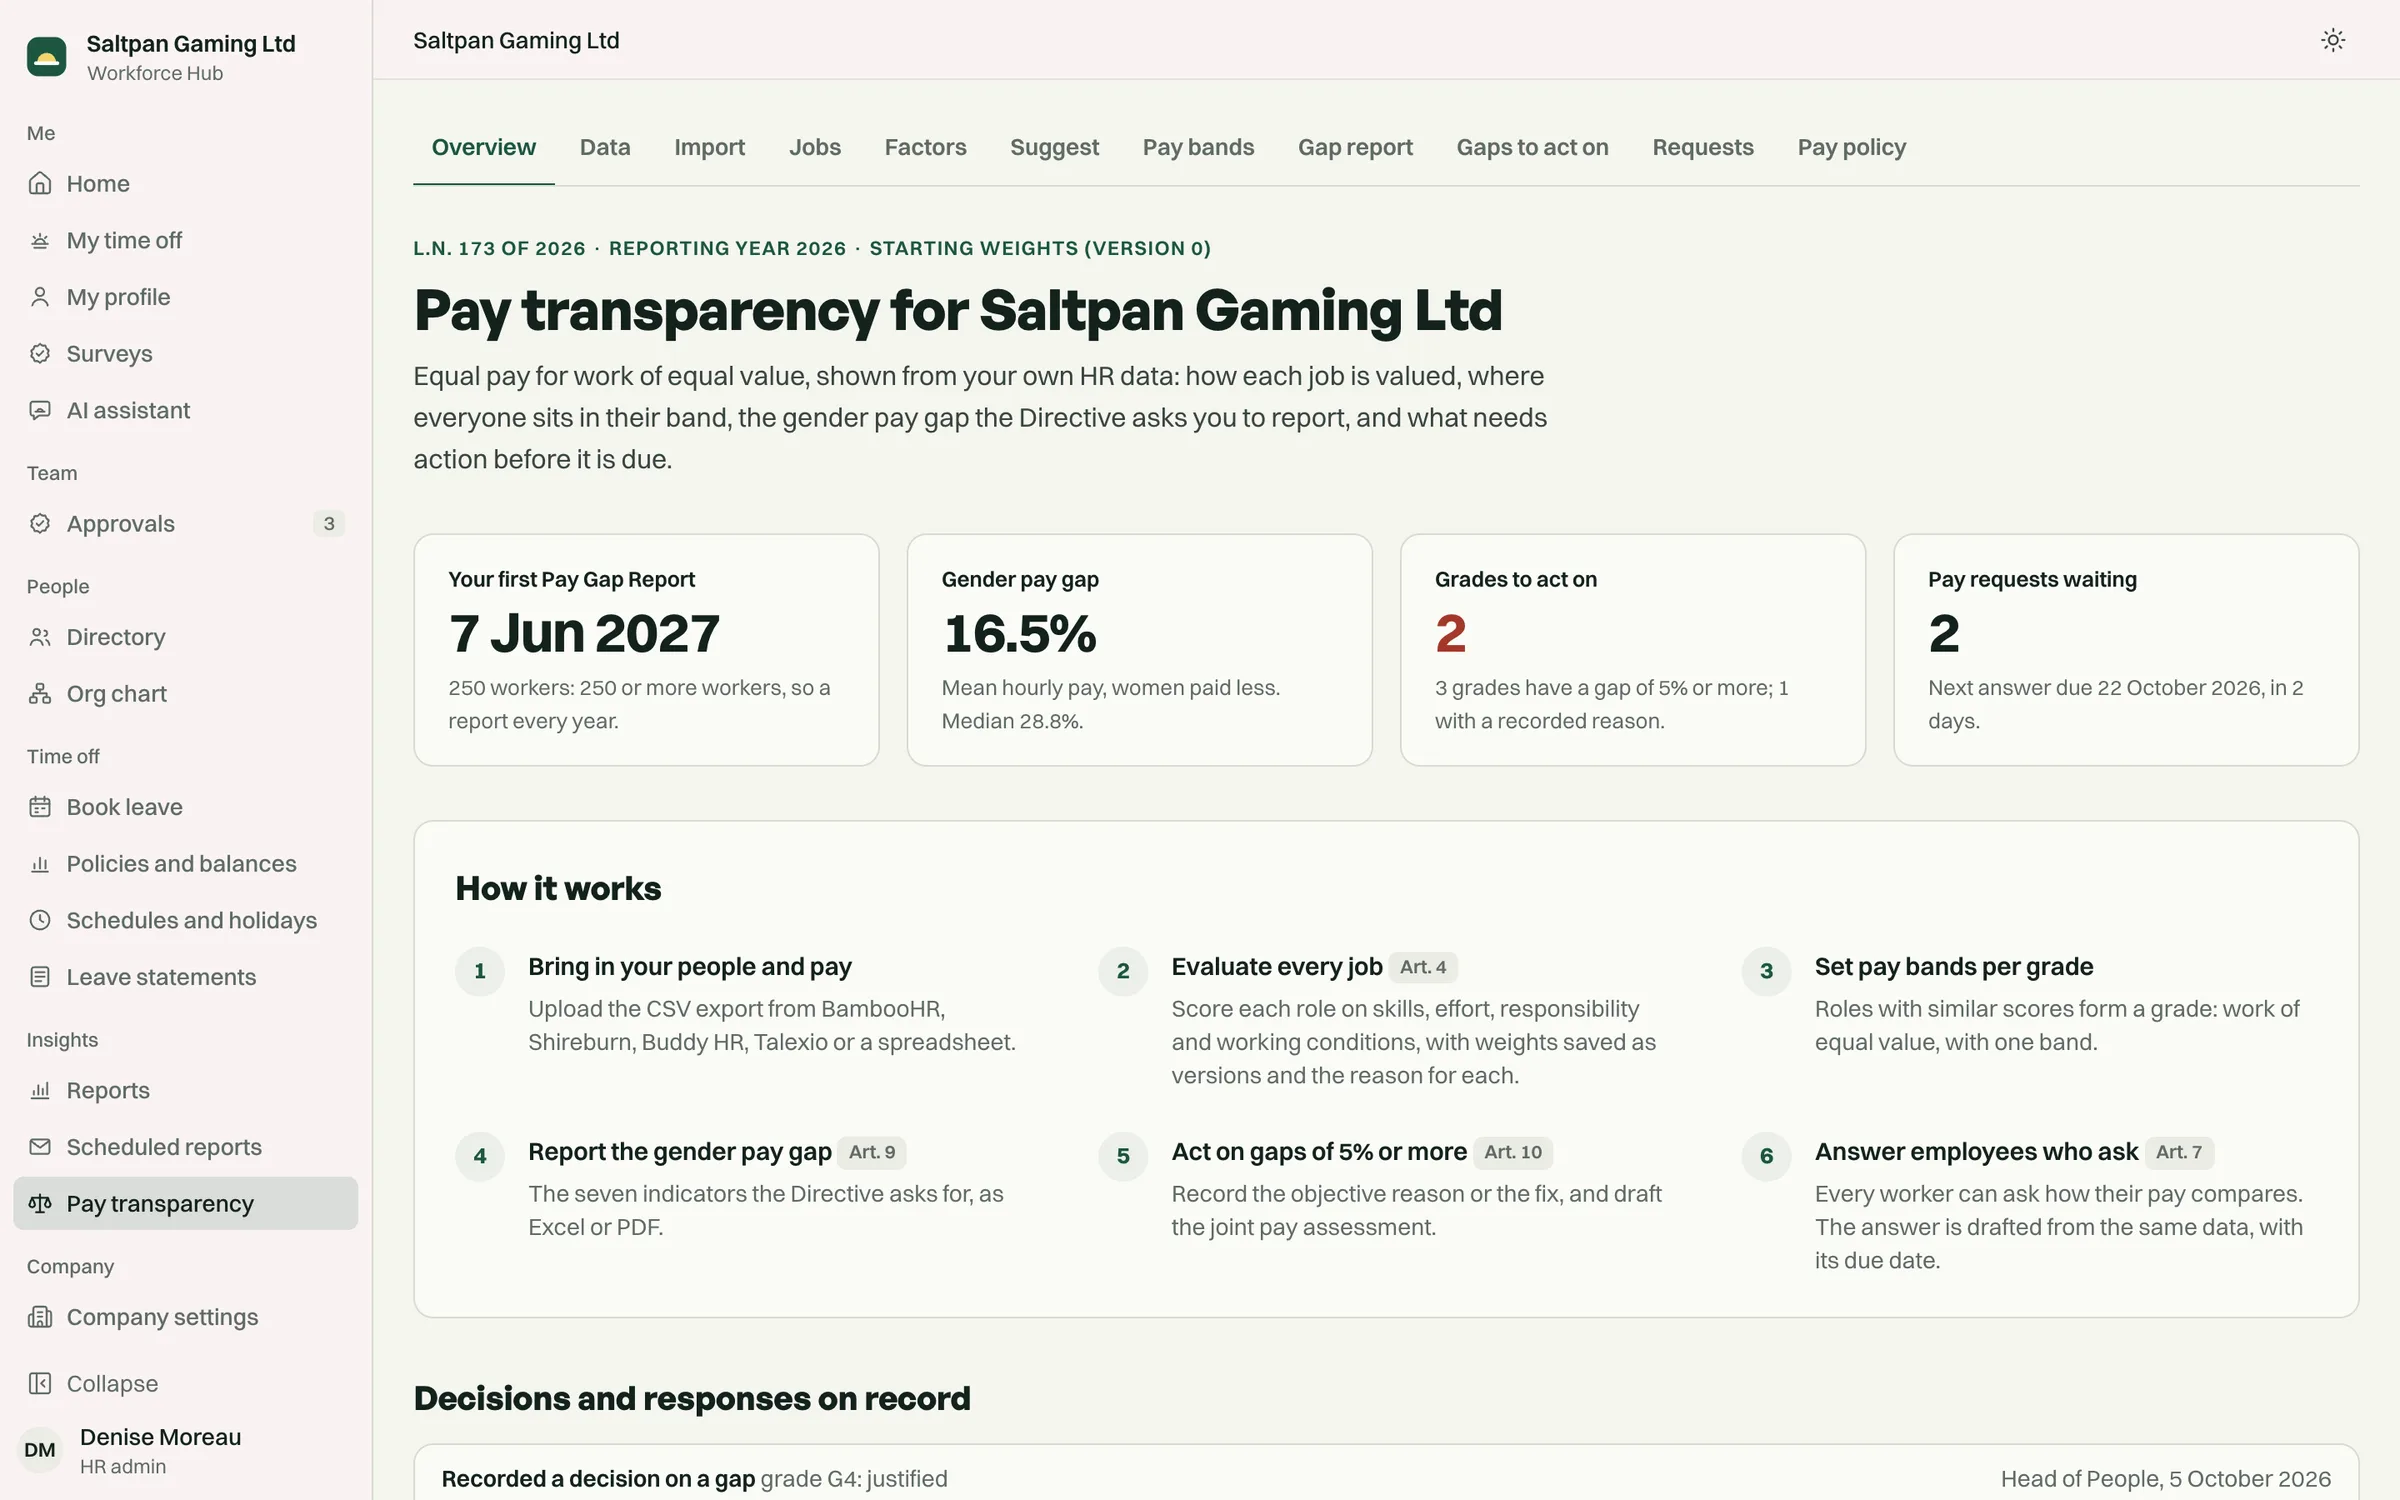
Task: Open the Pay requests waiting card
Action: coord(2126,650)
